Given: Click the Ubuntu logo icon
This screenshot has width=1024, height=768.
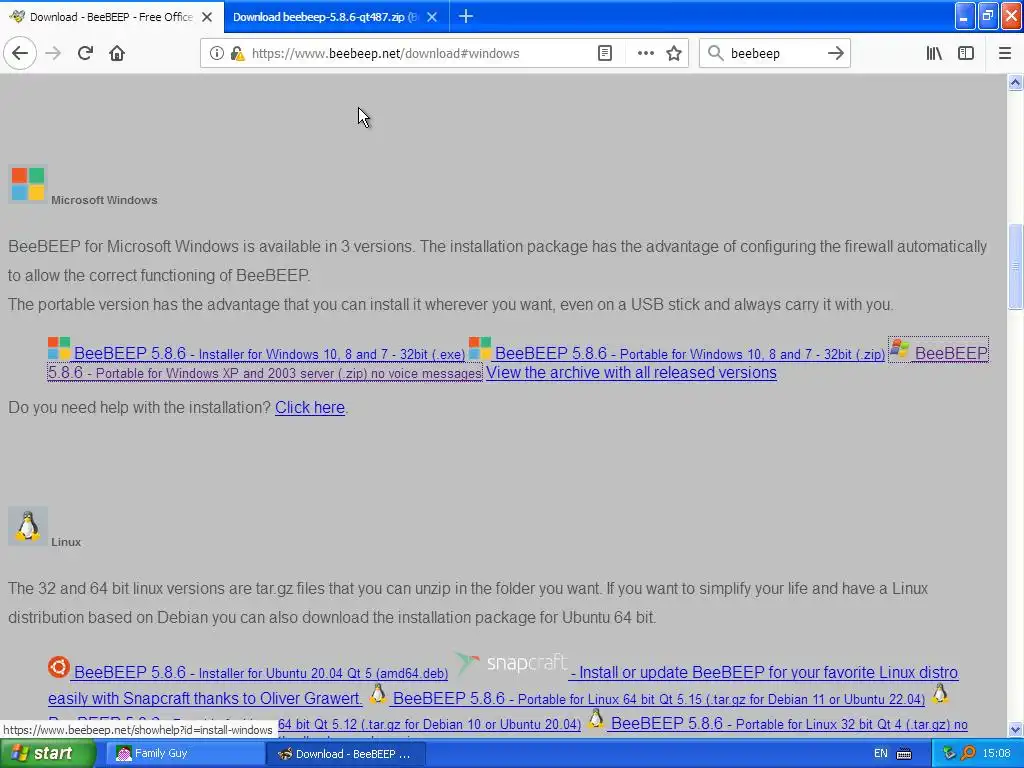Looking at the screenshot, I should click(x=59, y=667).
